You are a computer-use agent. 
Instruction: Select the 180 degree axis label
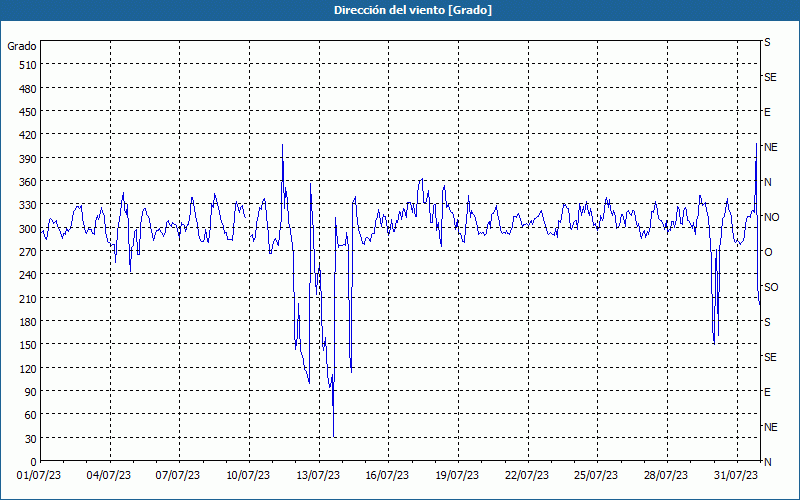[28, 322]
